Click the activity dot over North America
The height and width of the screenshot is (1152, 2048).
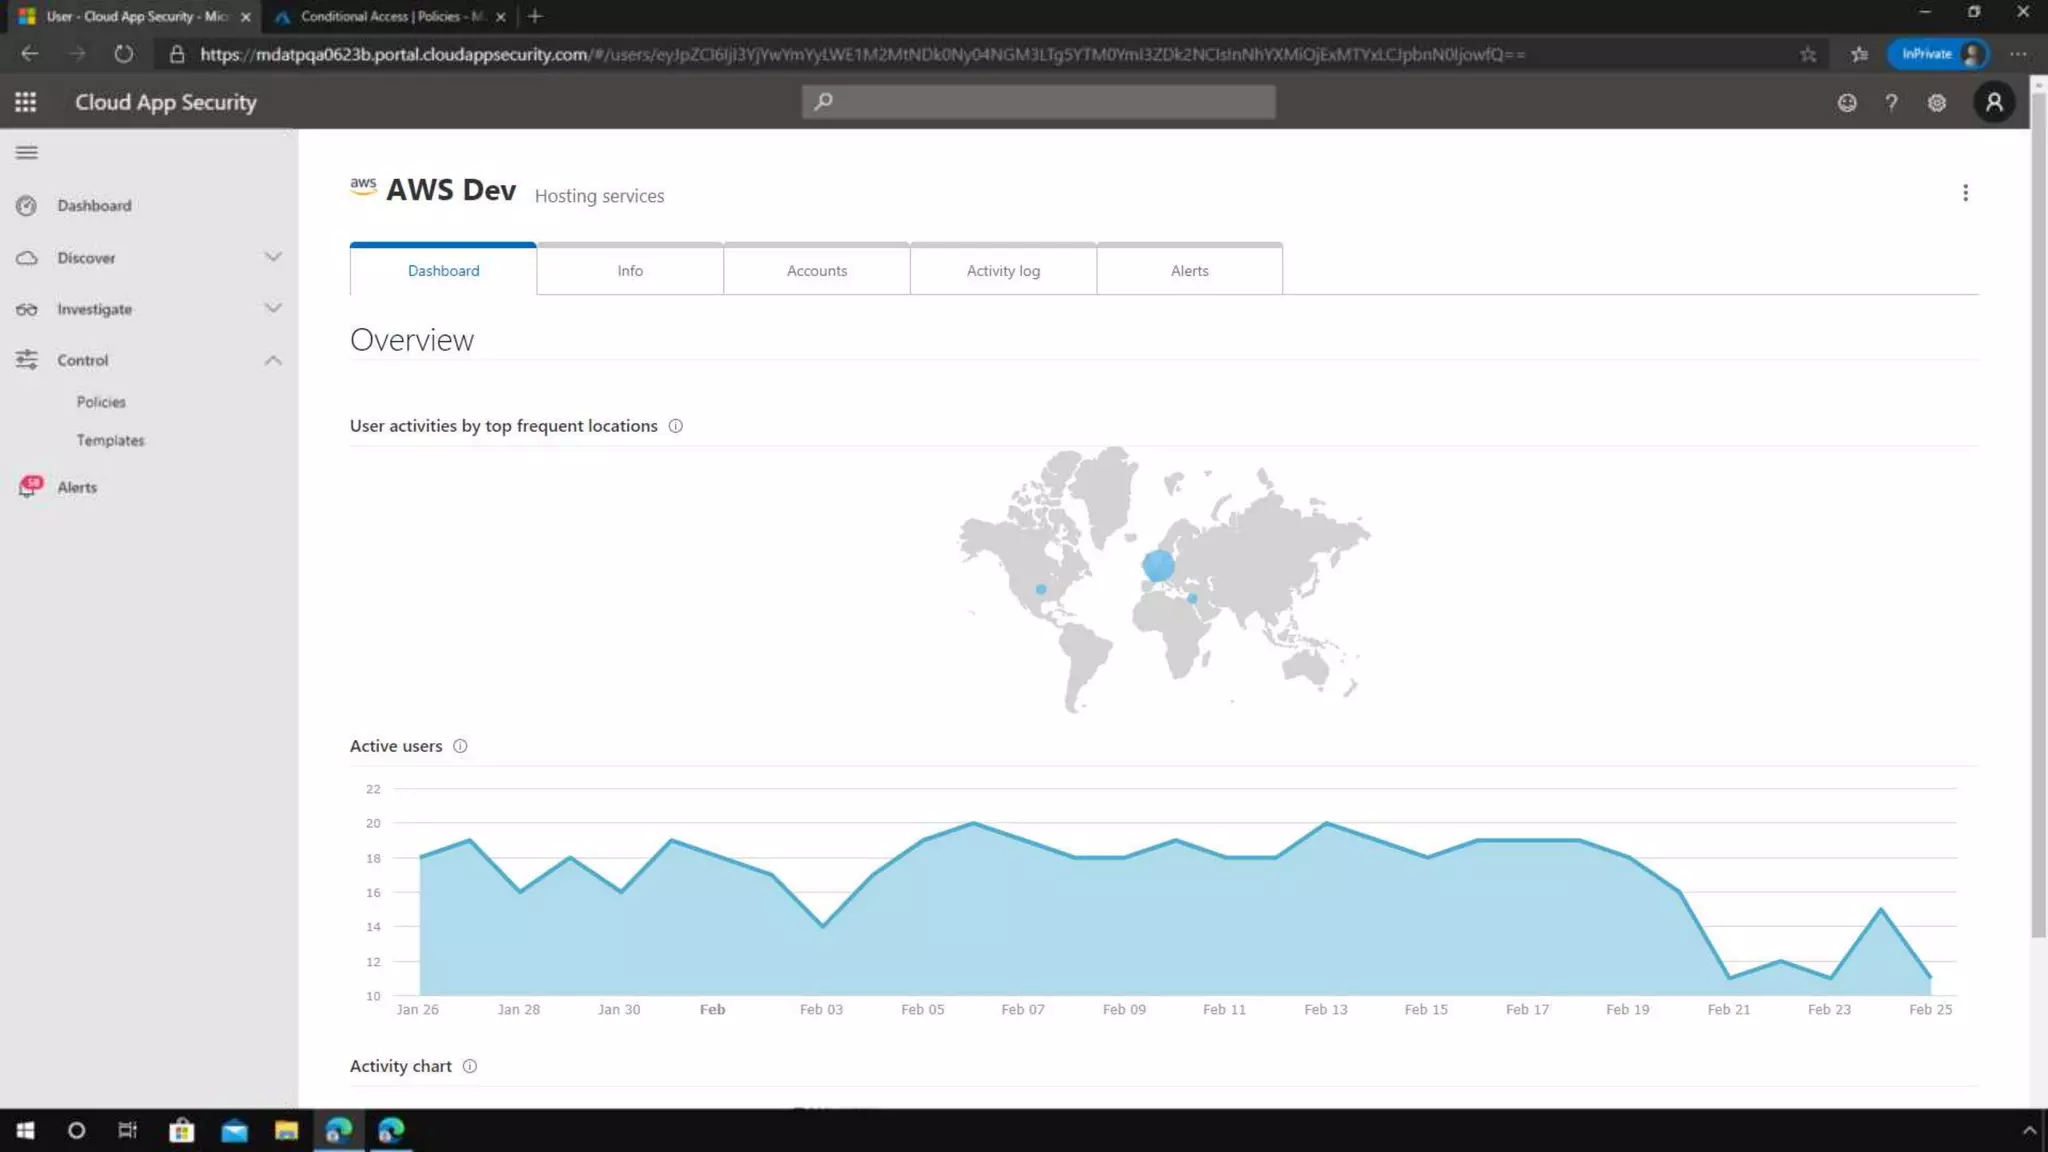[1041, 590]
